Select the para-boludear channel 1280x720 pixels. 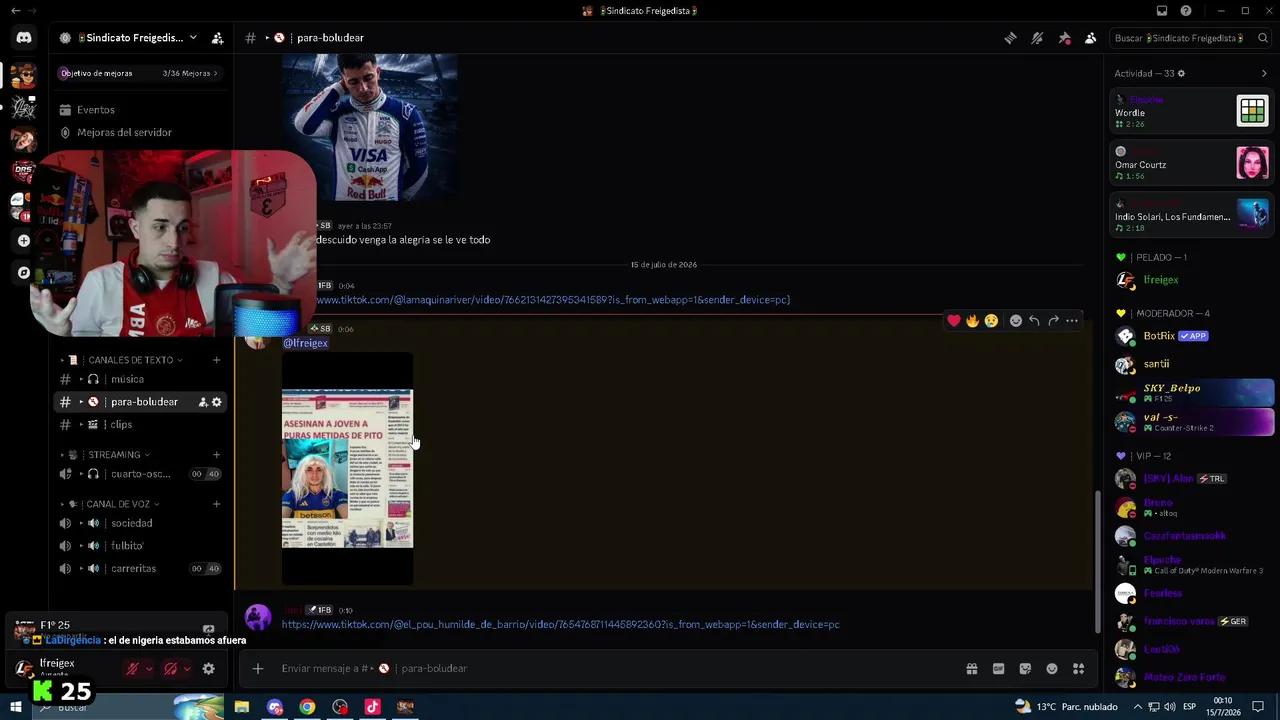click(x=140, y=402)
